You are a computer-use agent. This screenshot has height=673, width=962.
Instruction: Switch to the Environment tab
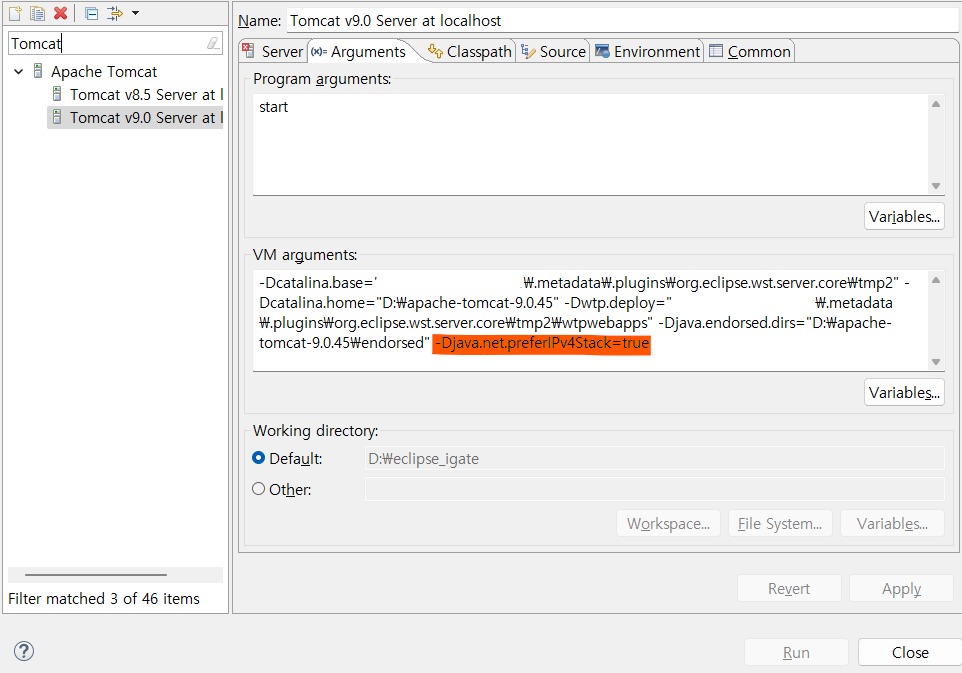(x=648, y=52)
